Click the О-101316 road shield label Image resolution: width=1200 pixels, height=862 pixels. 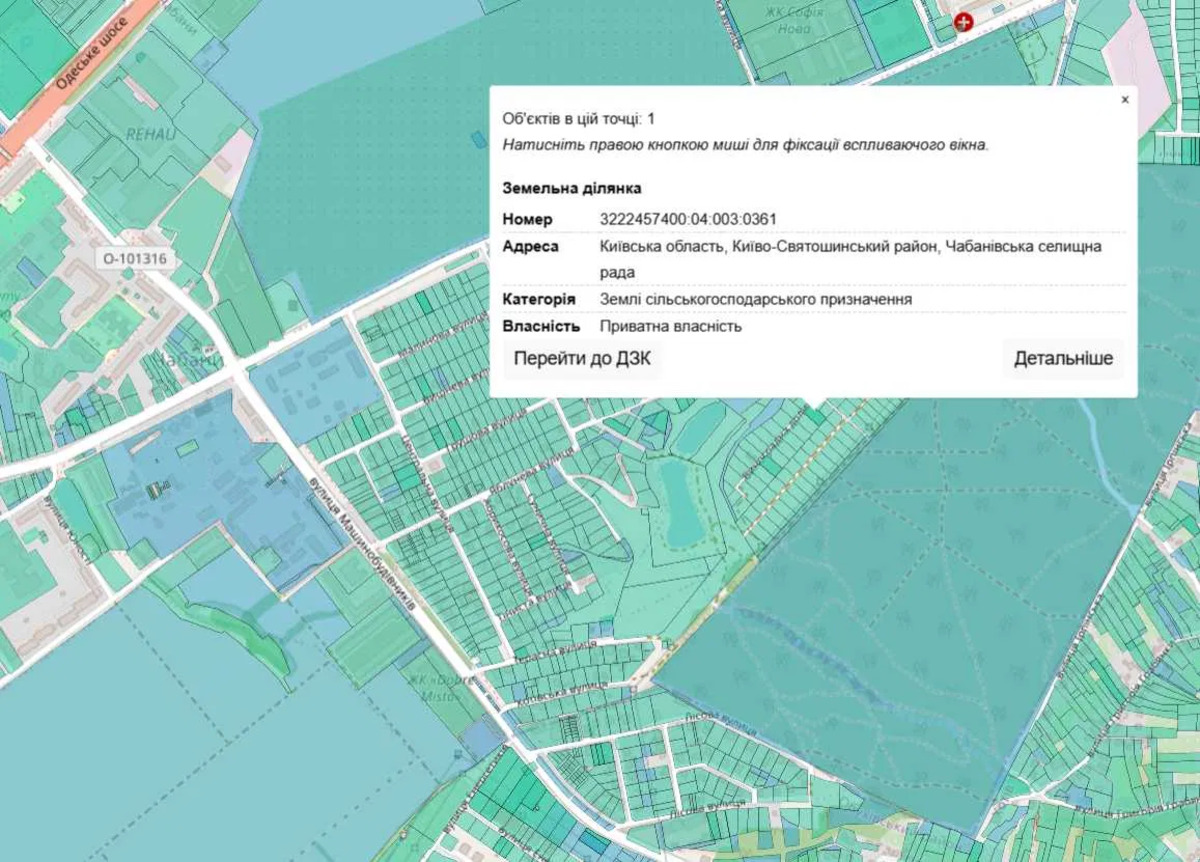[135, 259]
